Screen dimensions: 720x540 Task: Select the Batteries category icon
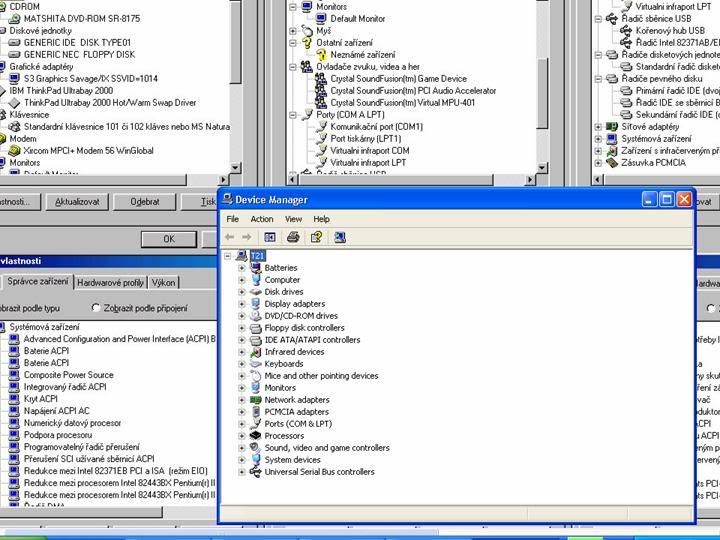coord(256,268)
